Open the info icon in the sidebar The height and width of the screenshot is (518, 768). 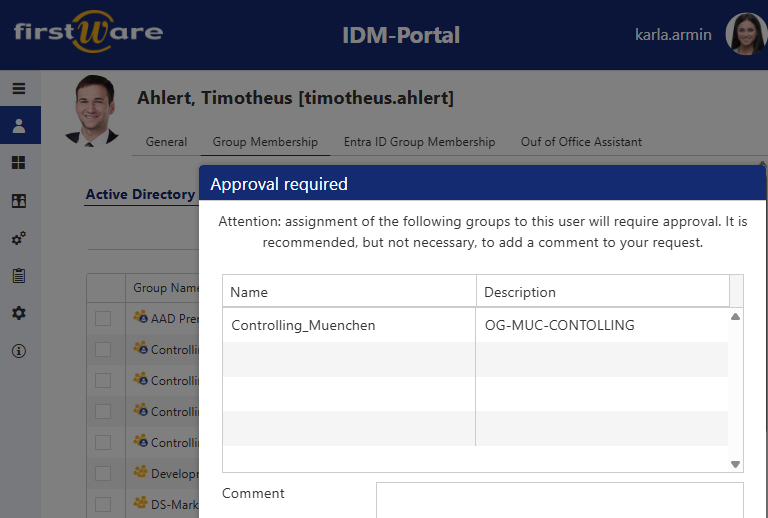click(x=19, y=351)
